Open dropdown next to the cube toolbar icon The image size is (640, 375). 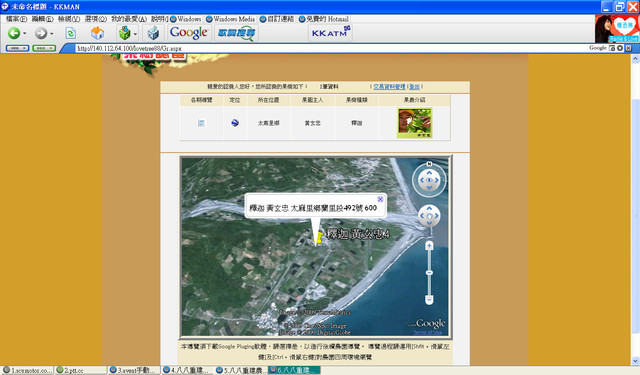135,33
